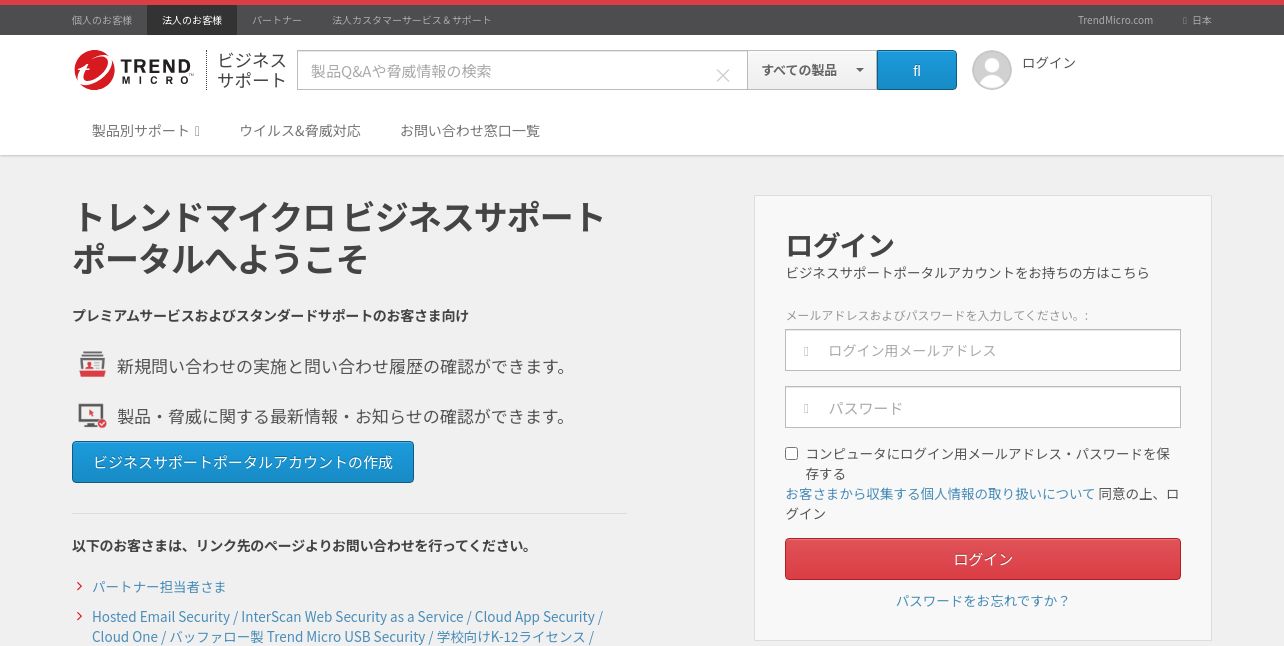Switch to 個人のお客様 tab
Viewport: 1284px width, 646px height.
click(x=102, y=20)
